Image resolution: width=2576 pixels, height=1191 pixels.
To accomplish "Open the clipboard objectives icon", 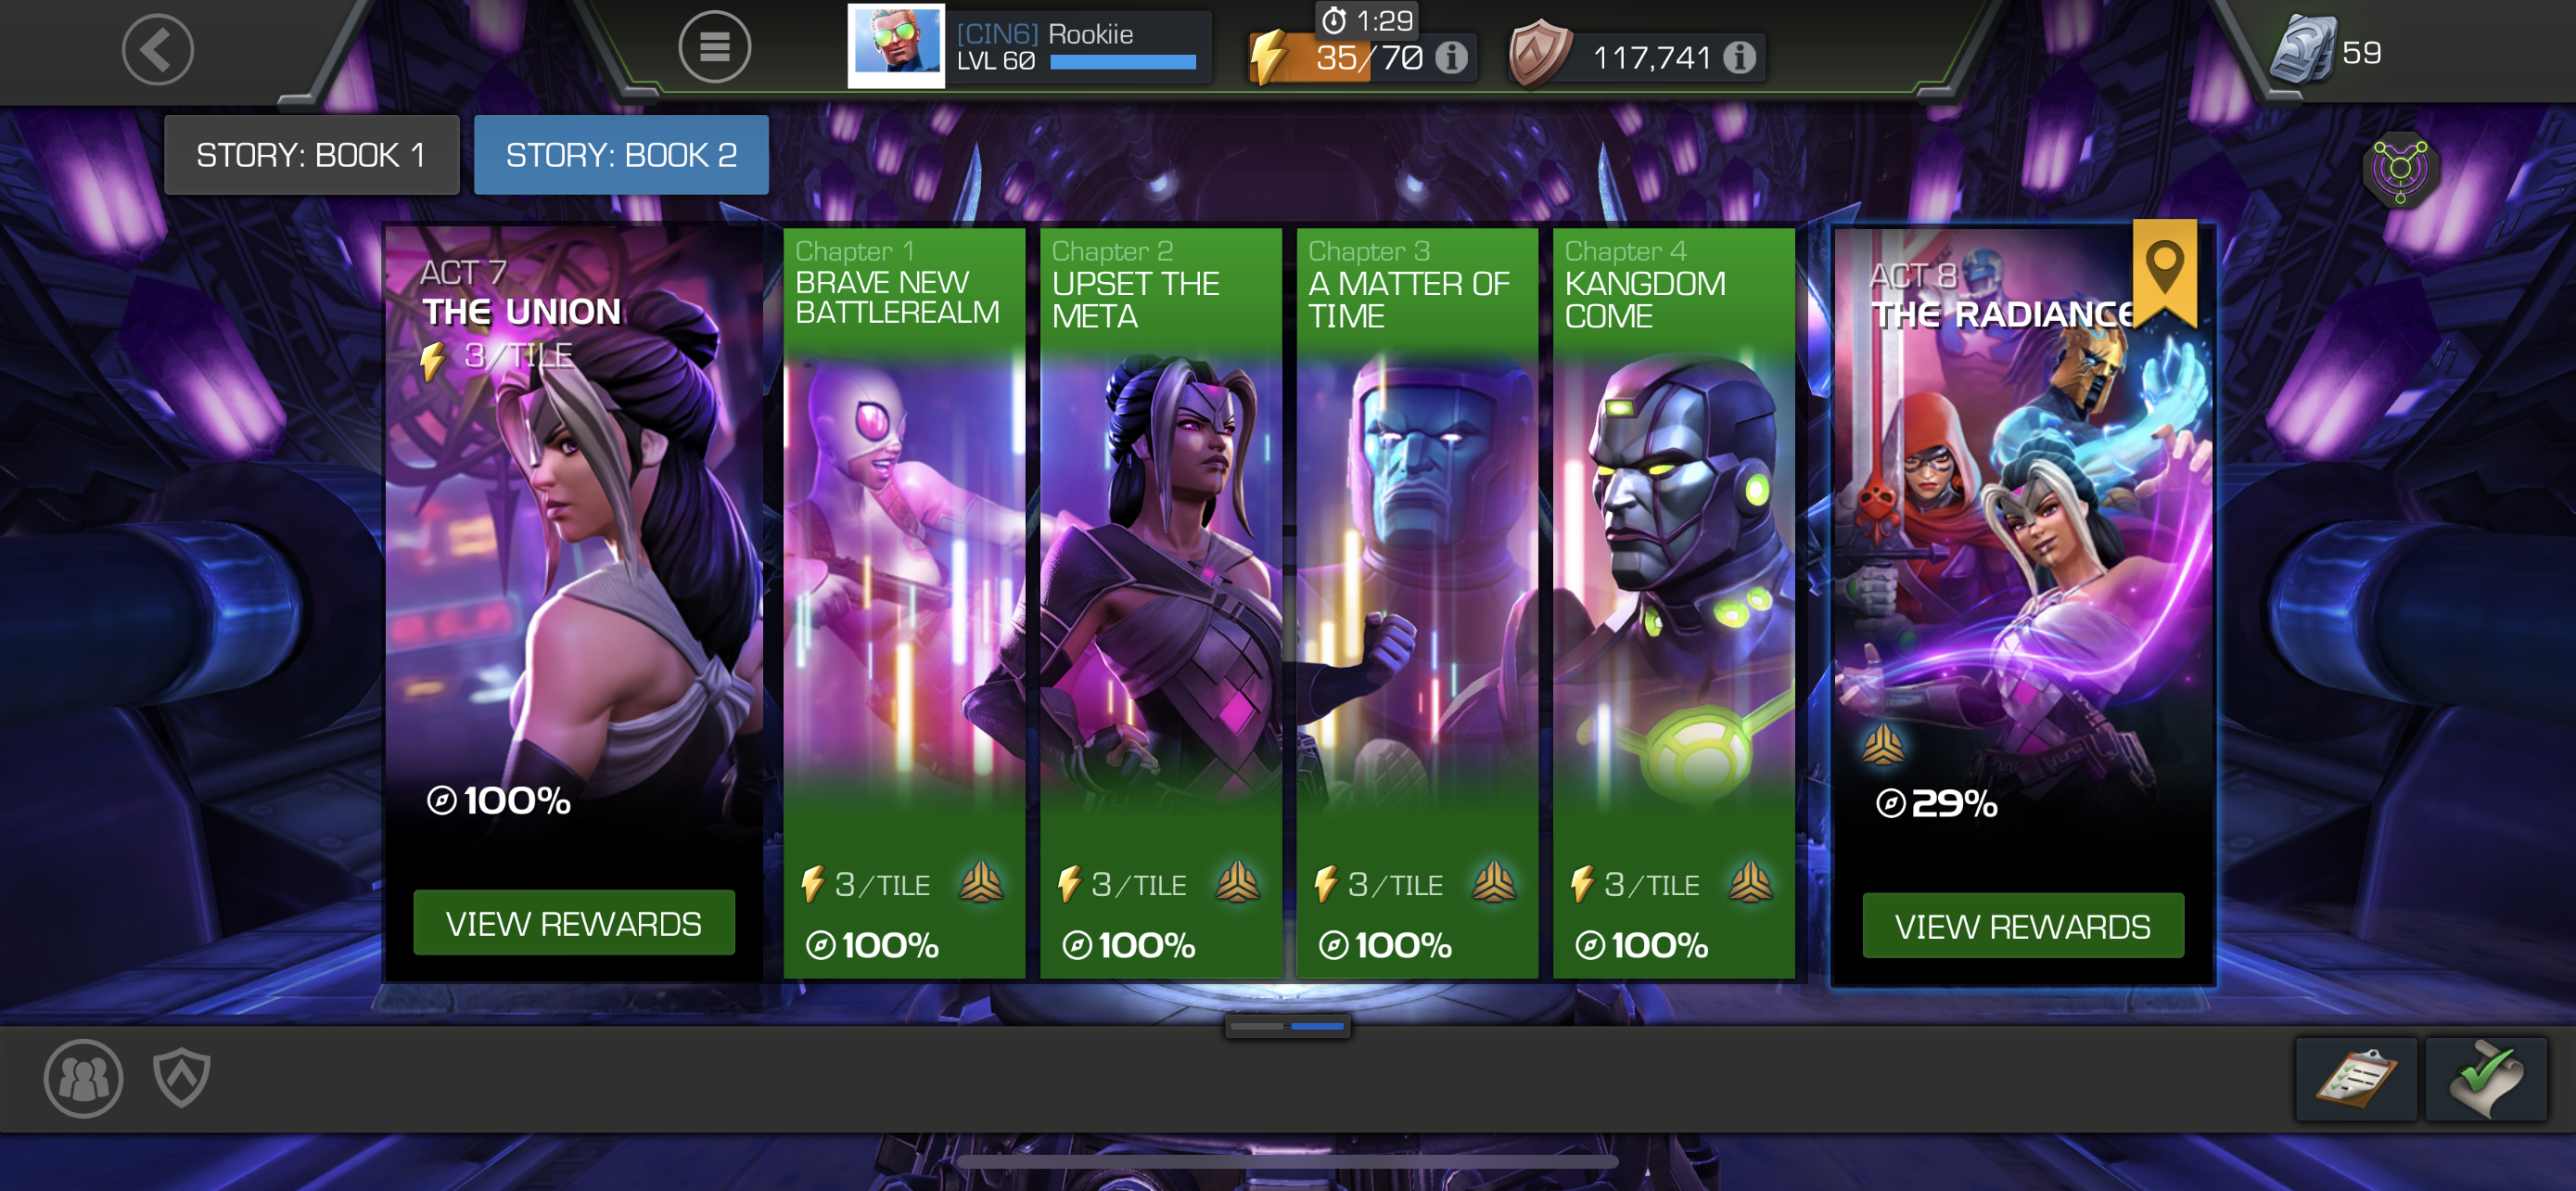I will pyautogui.click(x=2356, y=1079).
